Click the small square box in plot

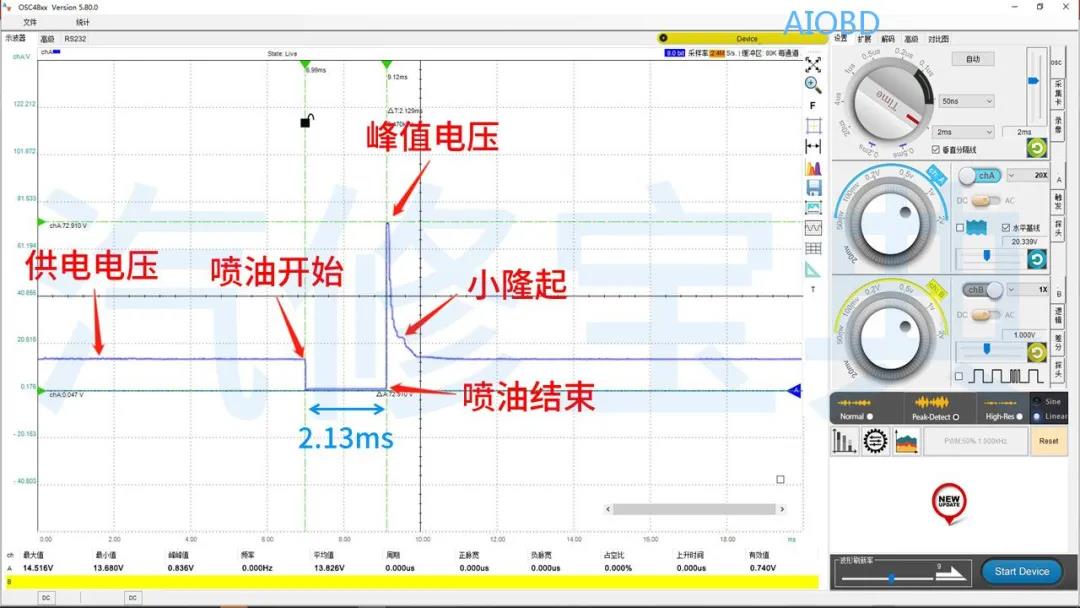780,479
